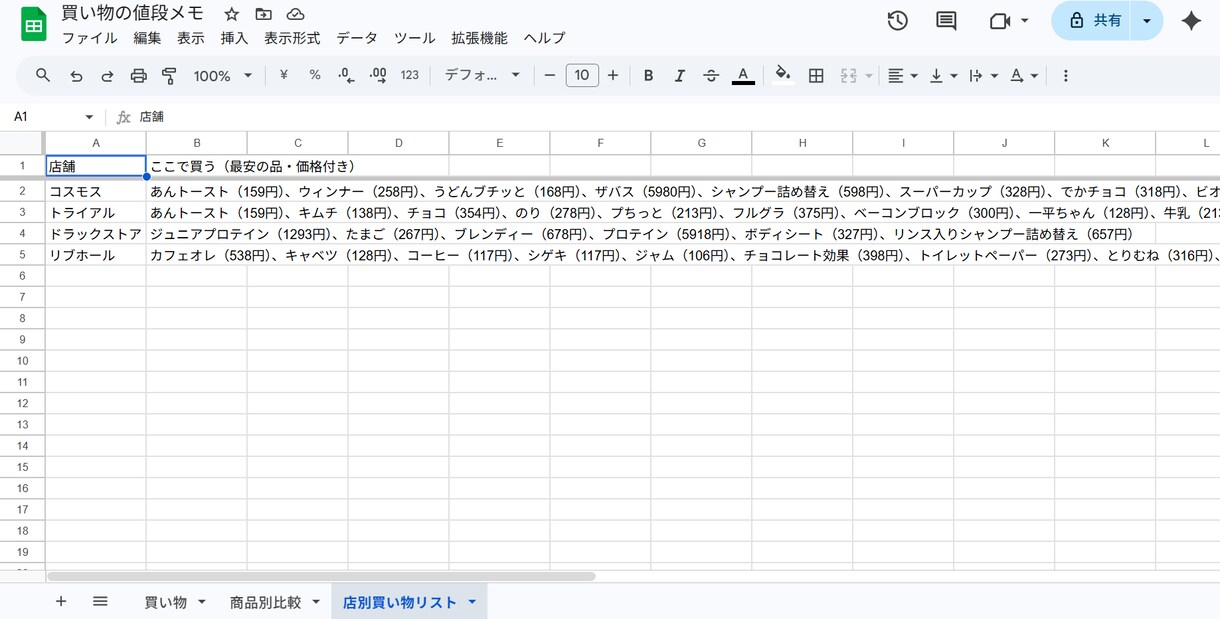Open zoom level 100% dropdown
This screenshot has width=1220, height=619.
[223, 75]
